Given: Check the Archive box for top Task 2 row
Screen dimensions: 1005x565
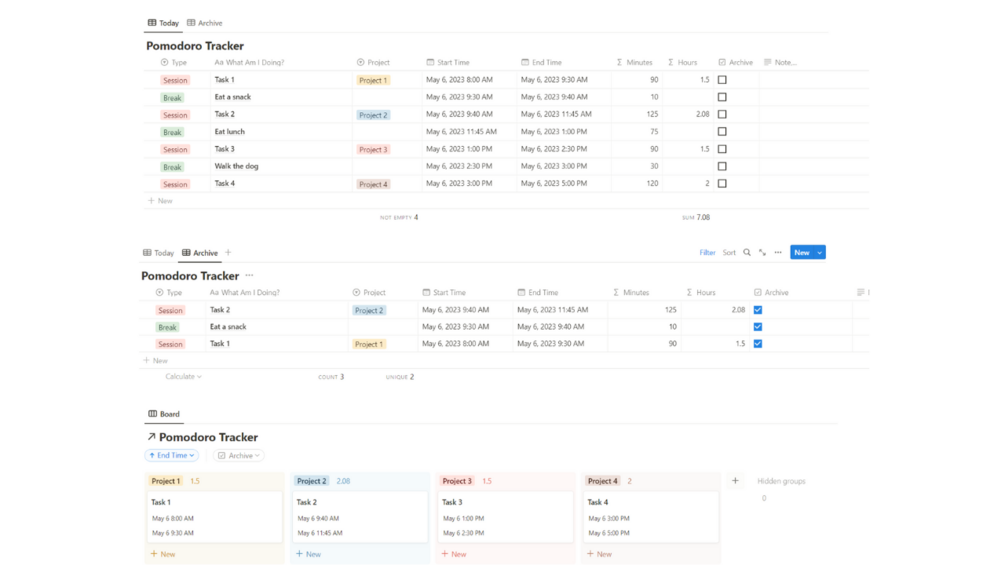Looking at the screenshot, I should click(722, 114).
